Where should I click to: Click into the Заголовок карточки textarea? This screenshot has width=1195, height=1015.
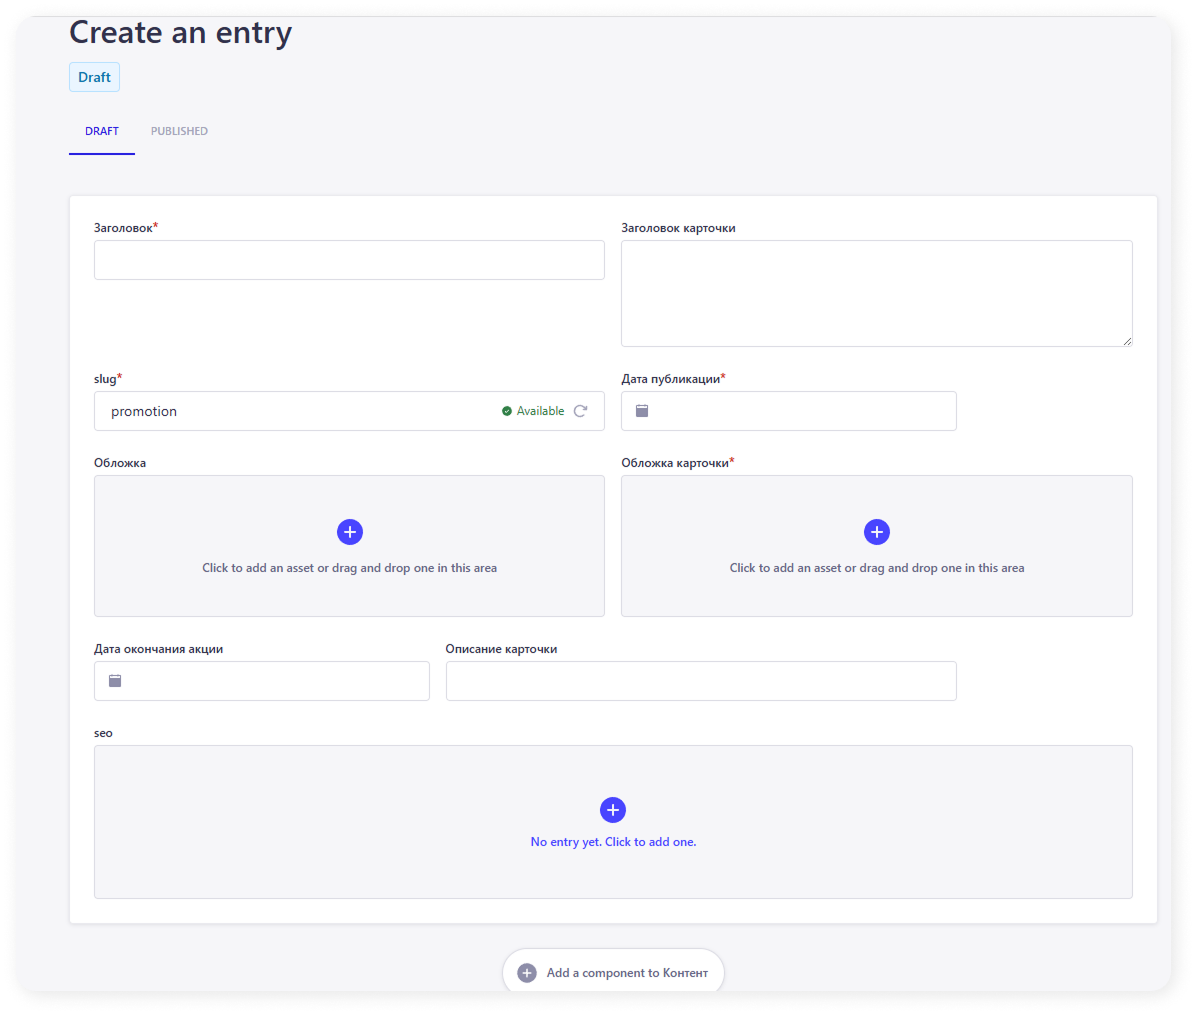(876, 293)
